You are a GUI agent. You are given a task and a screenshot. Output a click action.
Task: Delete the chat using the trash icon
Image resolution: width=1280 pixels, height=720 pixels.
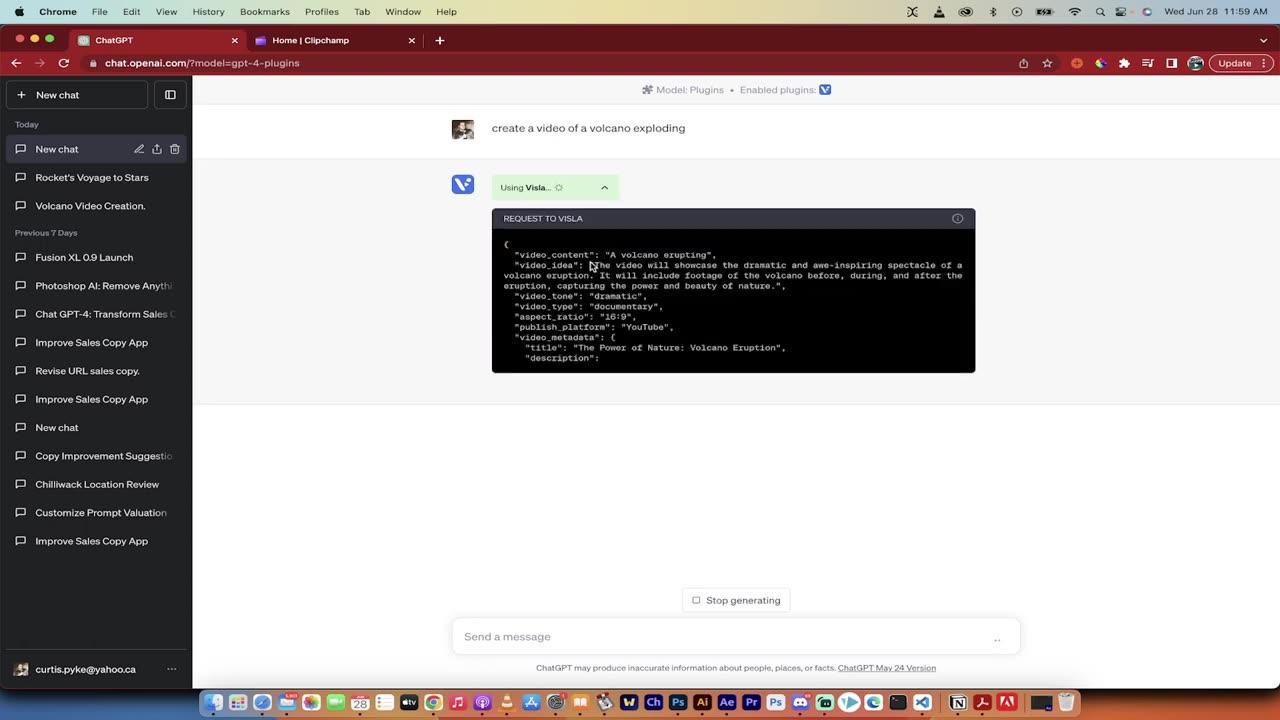click(175, 149)
